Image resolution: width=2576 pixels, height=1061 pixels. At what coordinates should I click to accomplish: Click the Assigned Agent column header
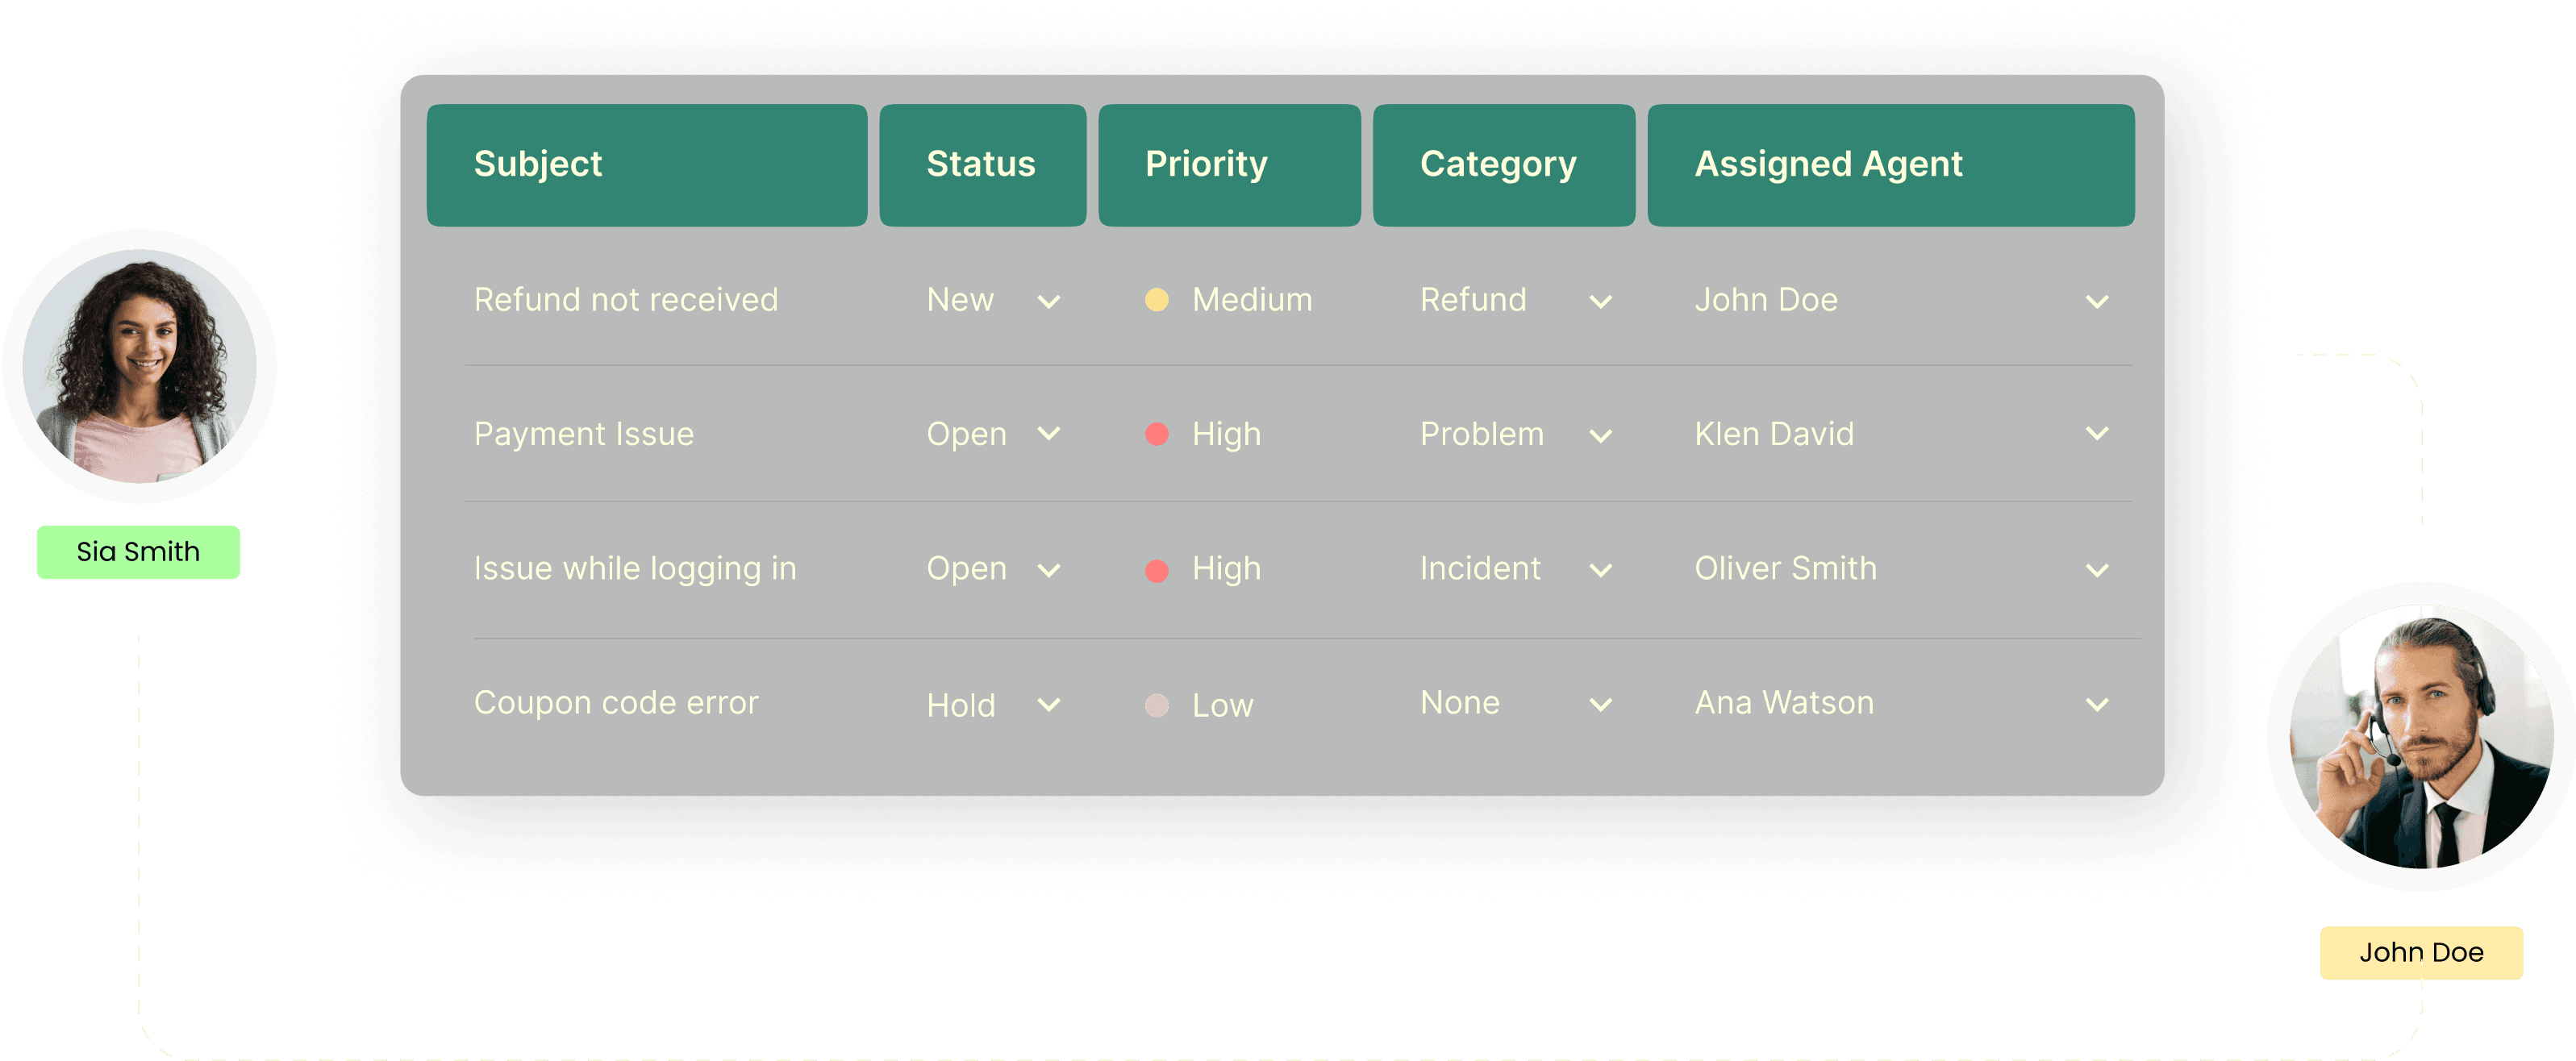click(x=1889, y=164)
